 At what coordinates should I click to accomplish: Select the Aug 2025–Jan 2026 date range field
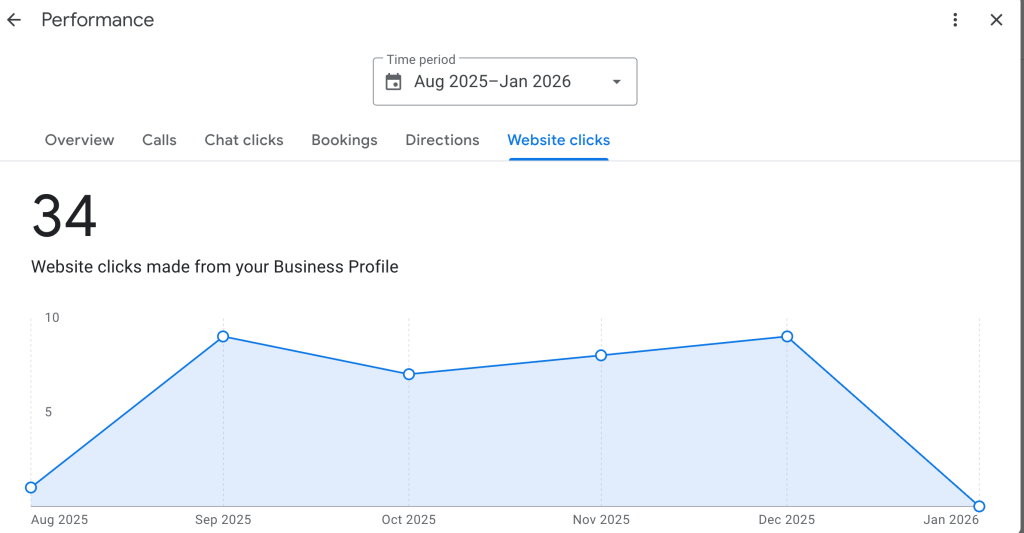coord(492,82)
